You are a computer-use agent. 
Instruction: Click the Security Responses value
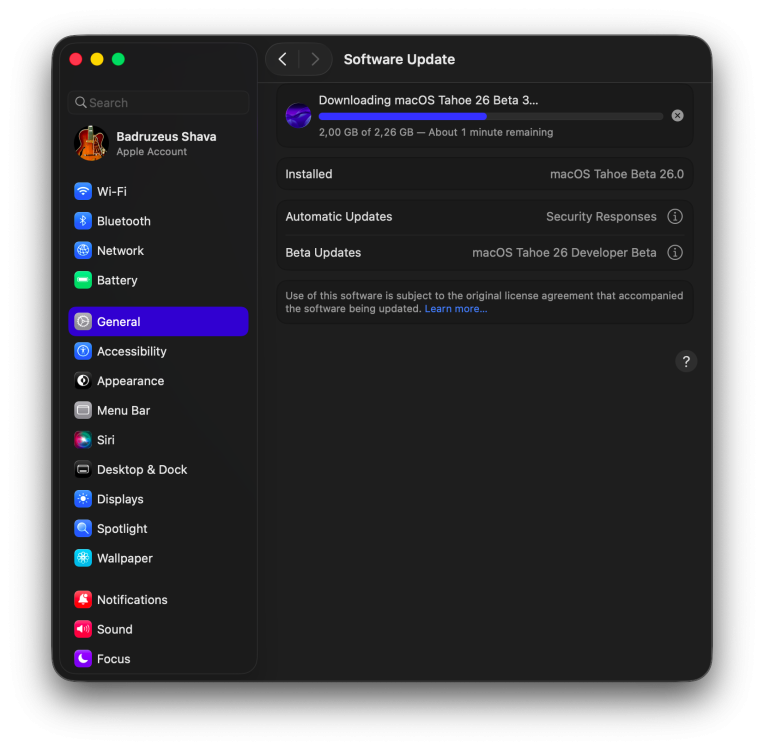[601, 216]
